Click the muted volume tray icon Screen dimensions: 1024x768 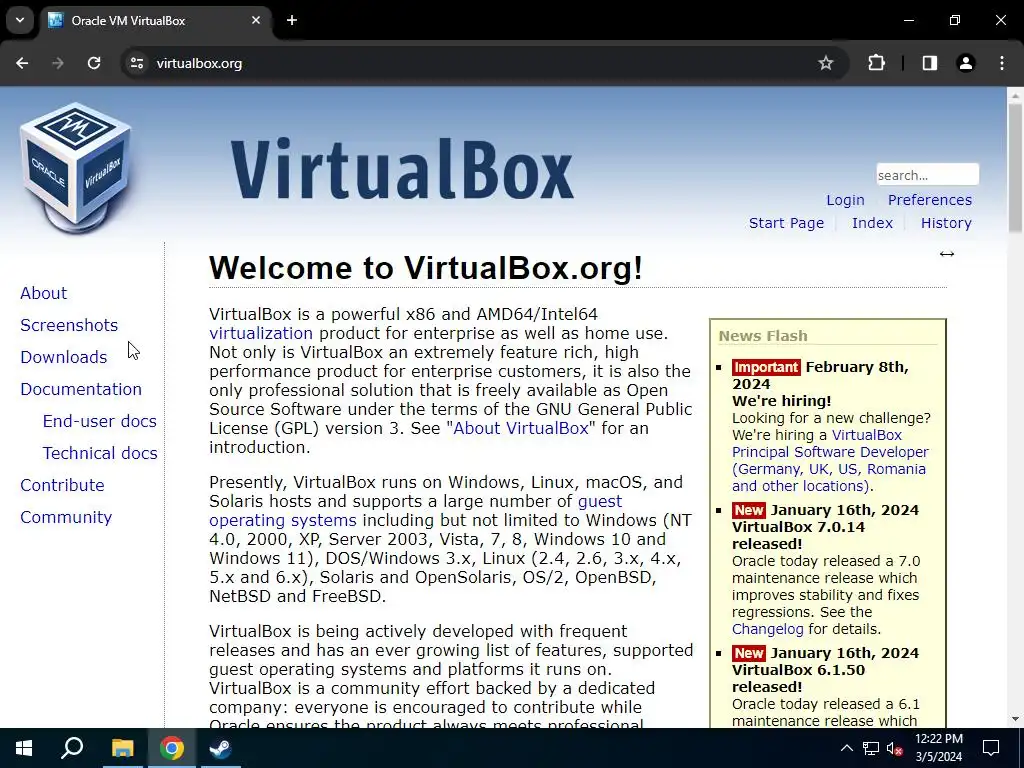point(895,748)
